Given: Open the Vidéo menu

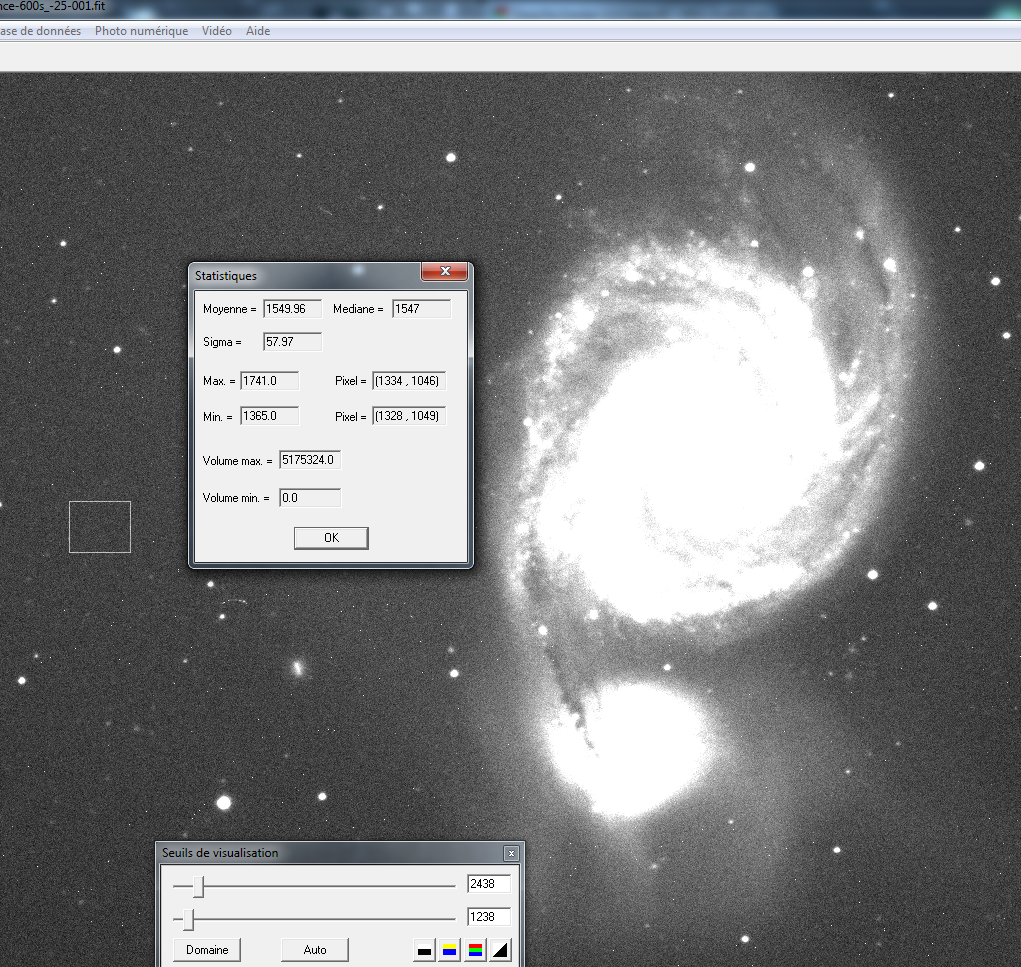Looking at the screenshot, I should tap(216, 31).
